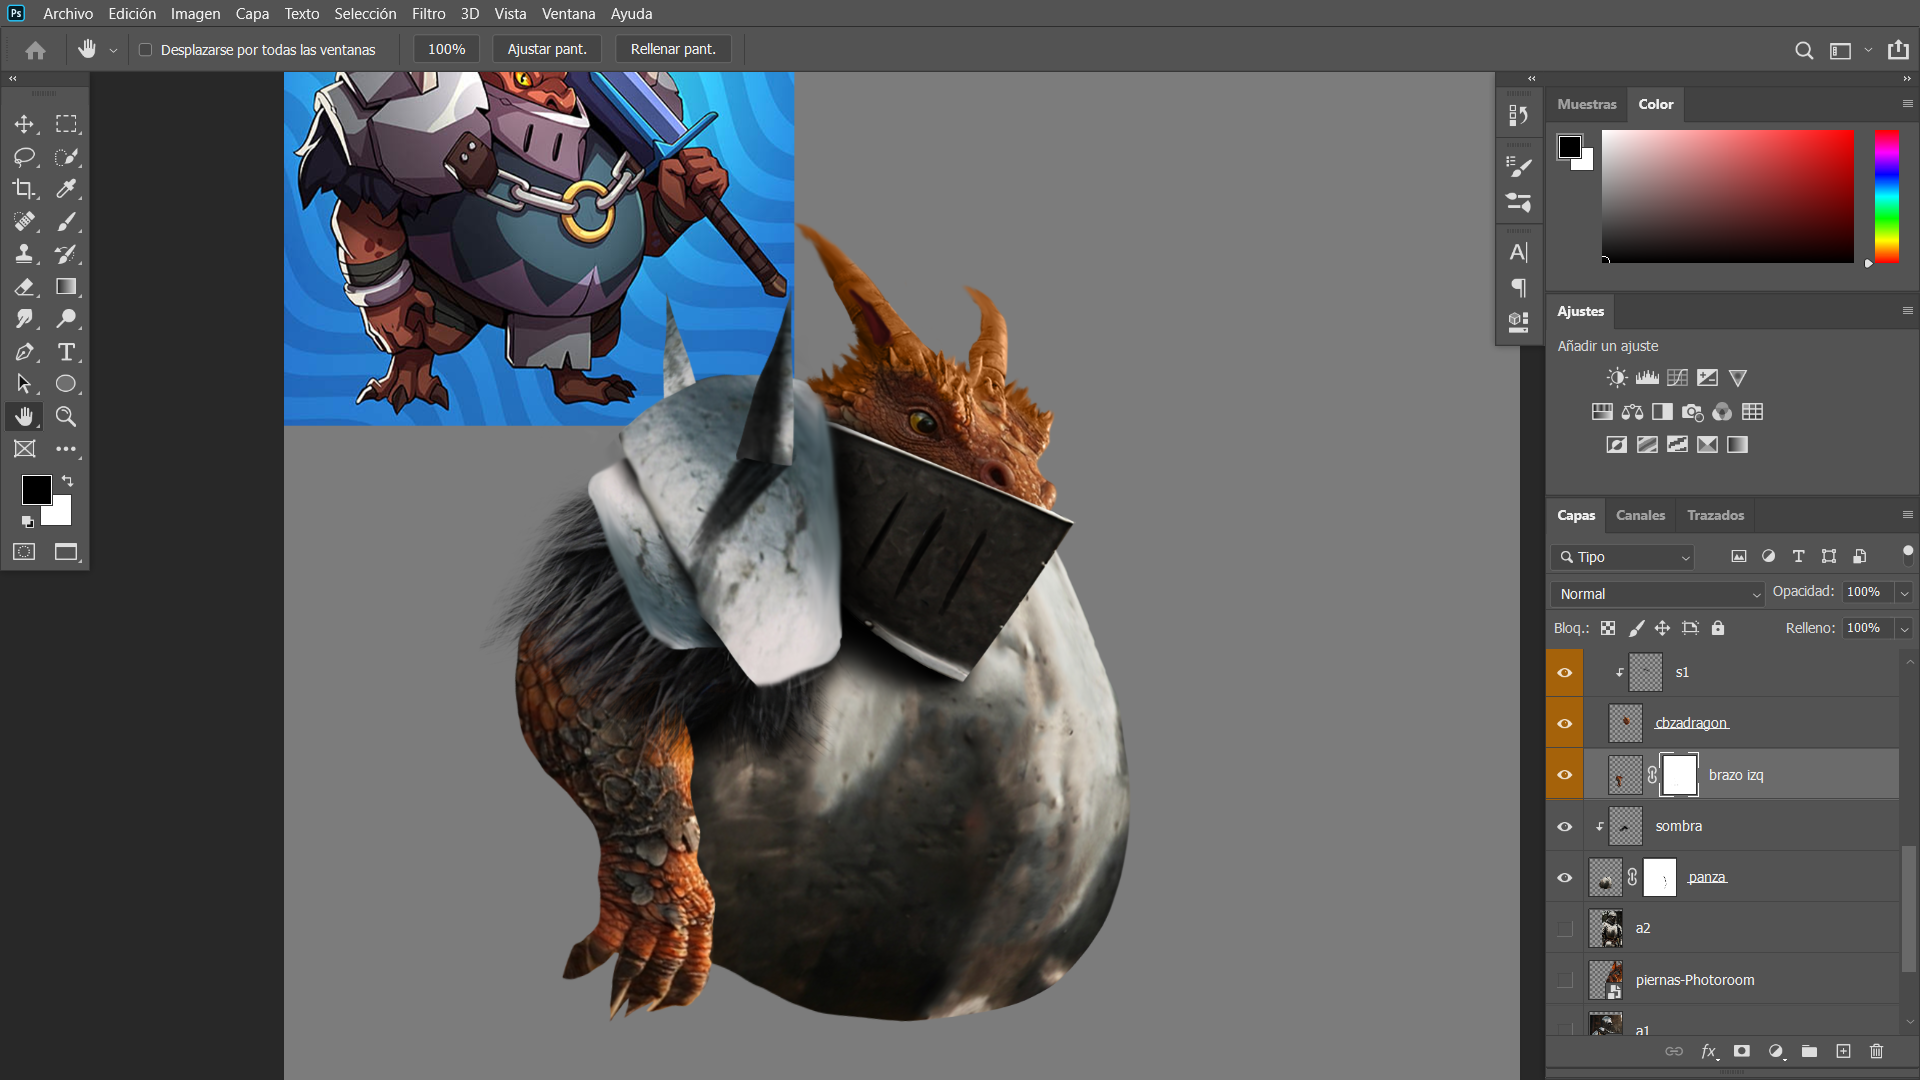This screenshot has width=1920, height=1080.
Task: Delete layer with trash icon
Action: (1876, 1051)
